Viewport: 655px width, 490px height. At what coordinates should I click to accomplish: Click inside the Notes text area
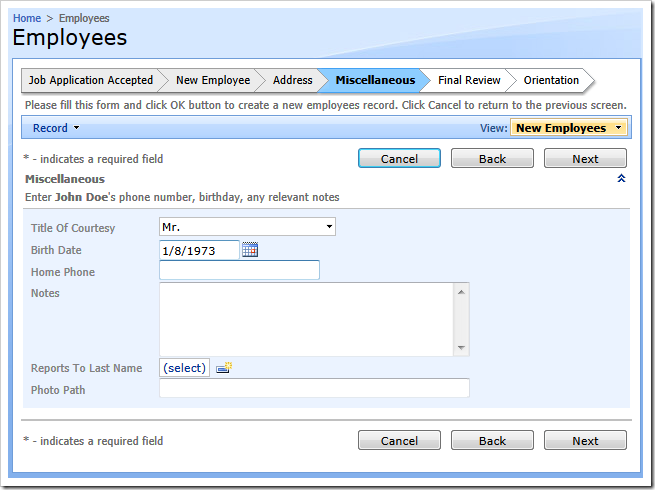click(306, 319)
